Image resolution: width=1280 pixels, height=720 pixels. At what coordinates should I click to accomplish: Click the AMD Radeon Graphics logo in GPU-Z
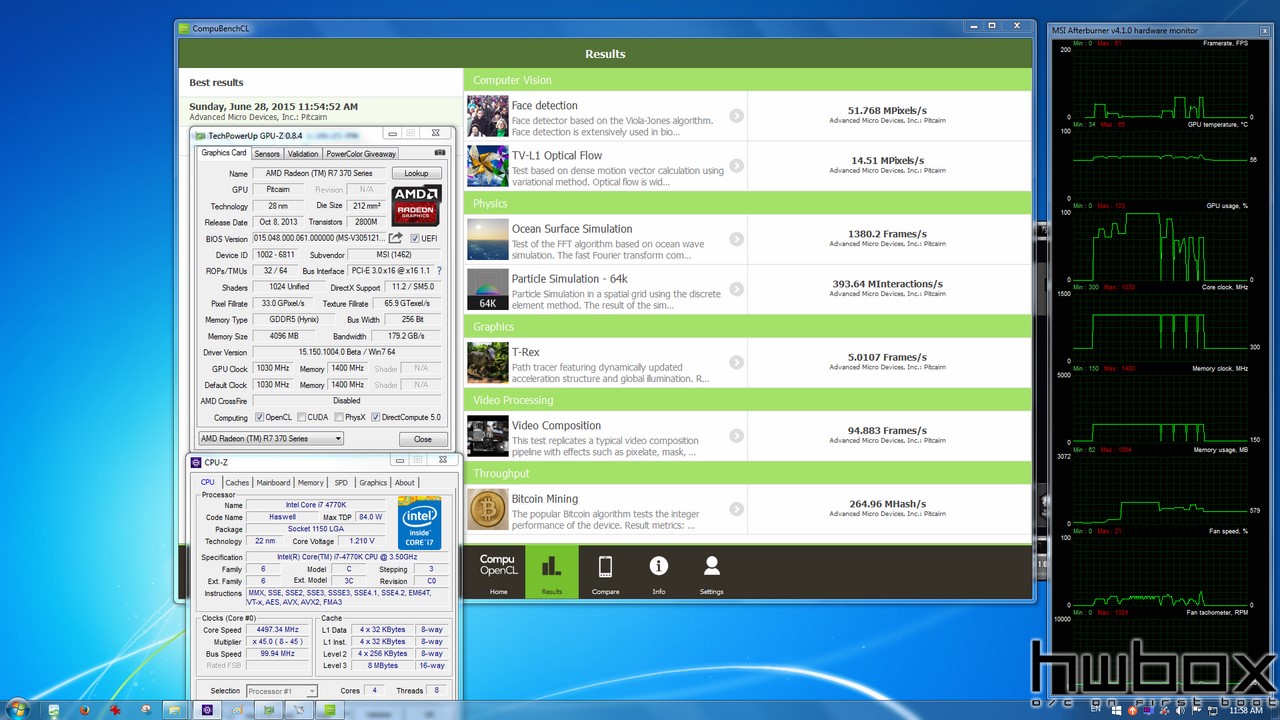(x=416, y=206)
